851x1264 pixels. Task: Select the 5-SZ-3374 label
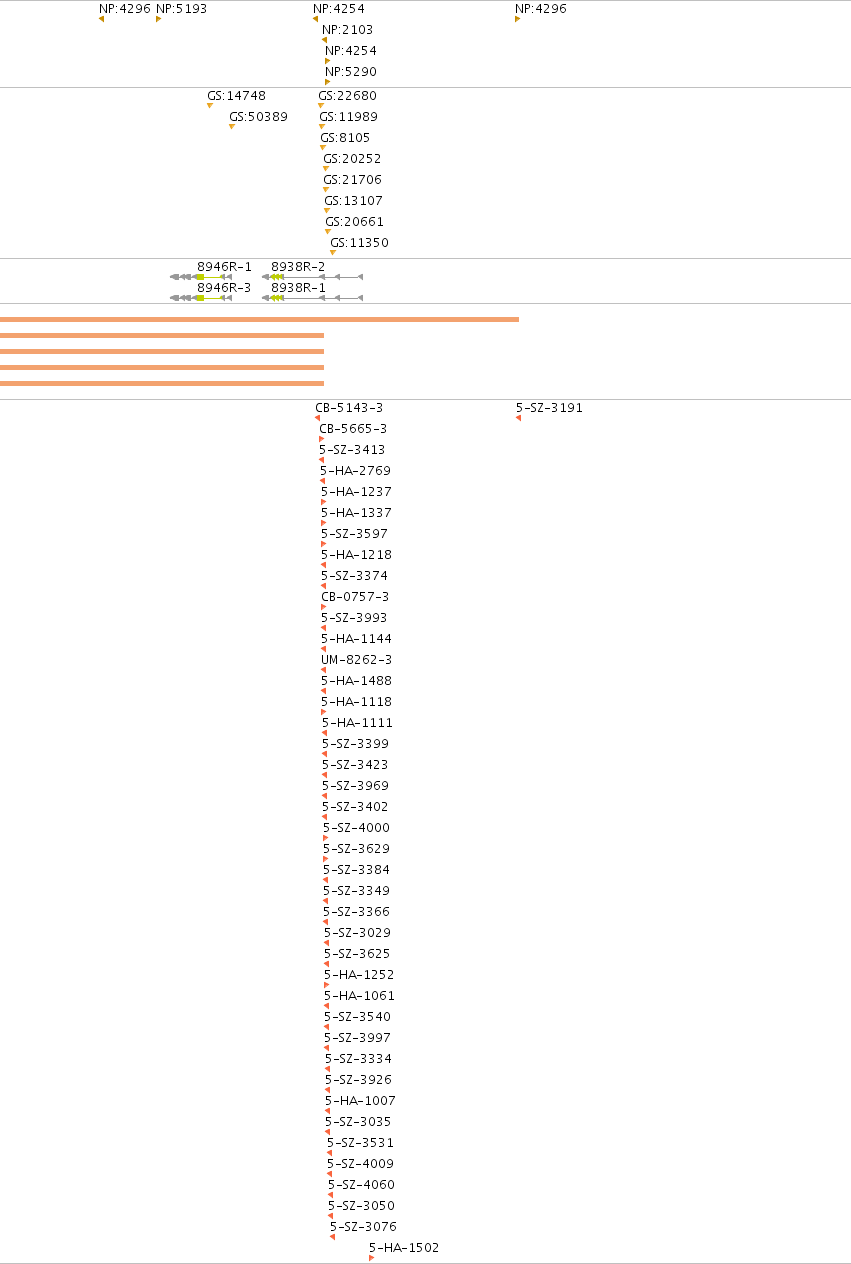click(x=355, y=575)
